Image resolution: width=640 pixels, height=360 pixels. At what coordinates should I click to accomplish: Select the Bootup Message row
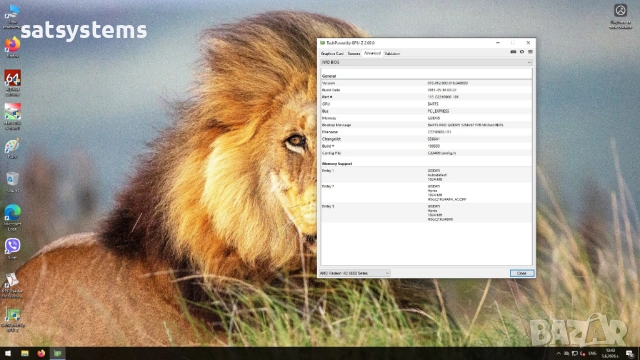(x=426, y=125)
